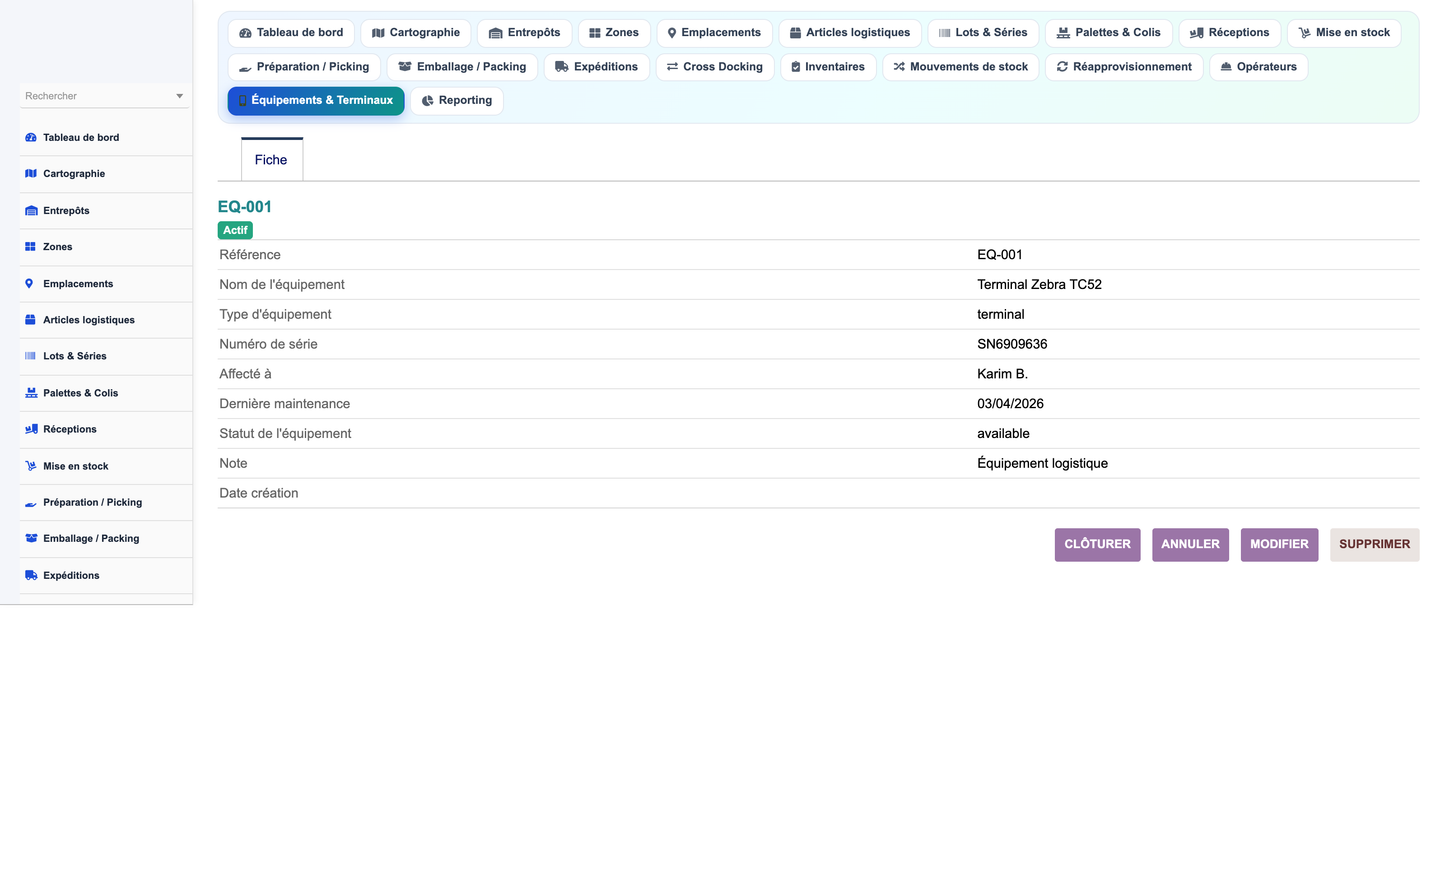Click the MODIFIER button
The image size is (1445, 894).
coord(1279,545)
